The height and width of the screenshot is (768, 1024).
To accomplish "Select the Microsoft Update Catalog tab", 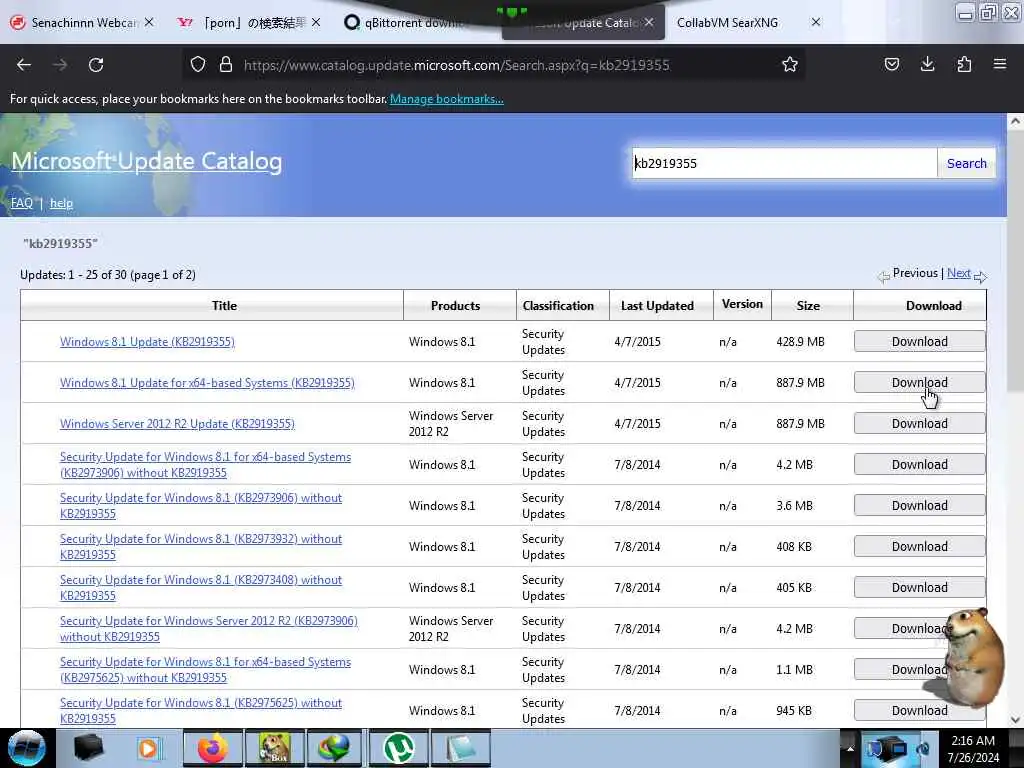I will point(583,23).
